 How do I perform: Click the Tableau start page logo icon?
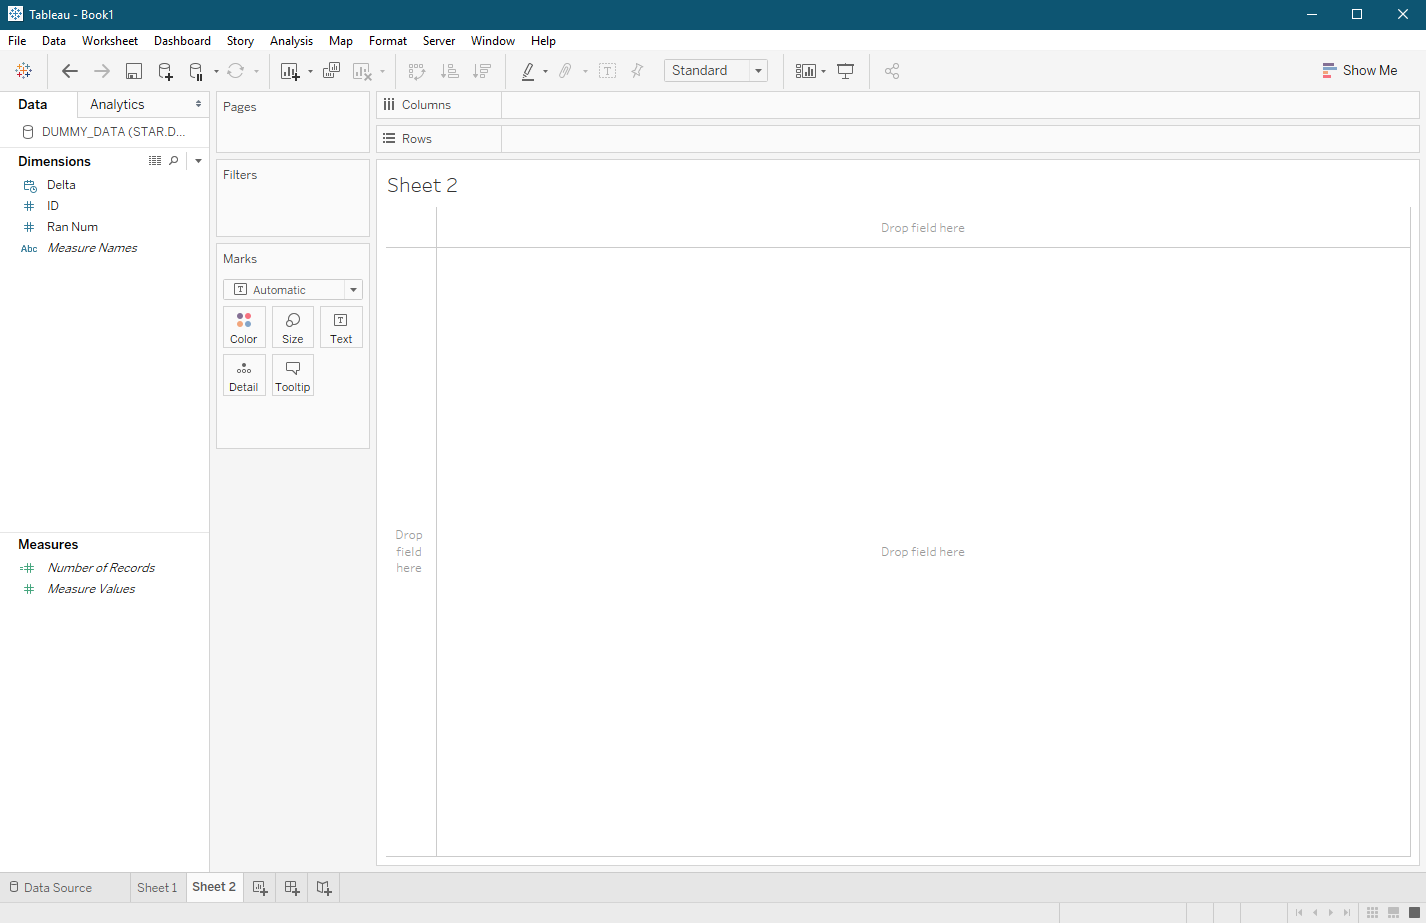coord(24,71)
